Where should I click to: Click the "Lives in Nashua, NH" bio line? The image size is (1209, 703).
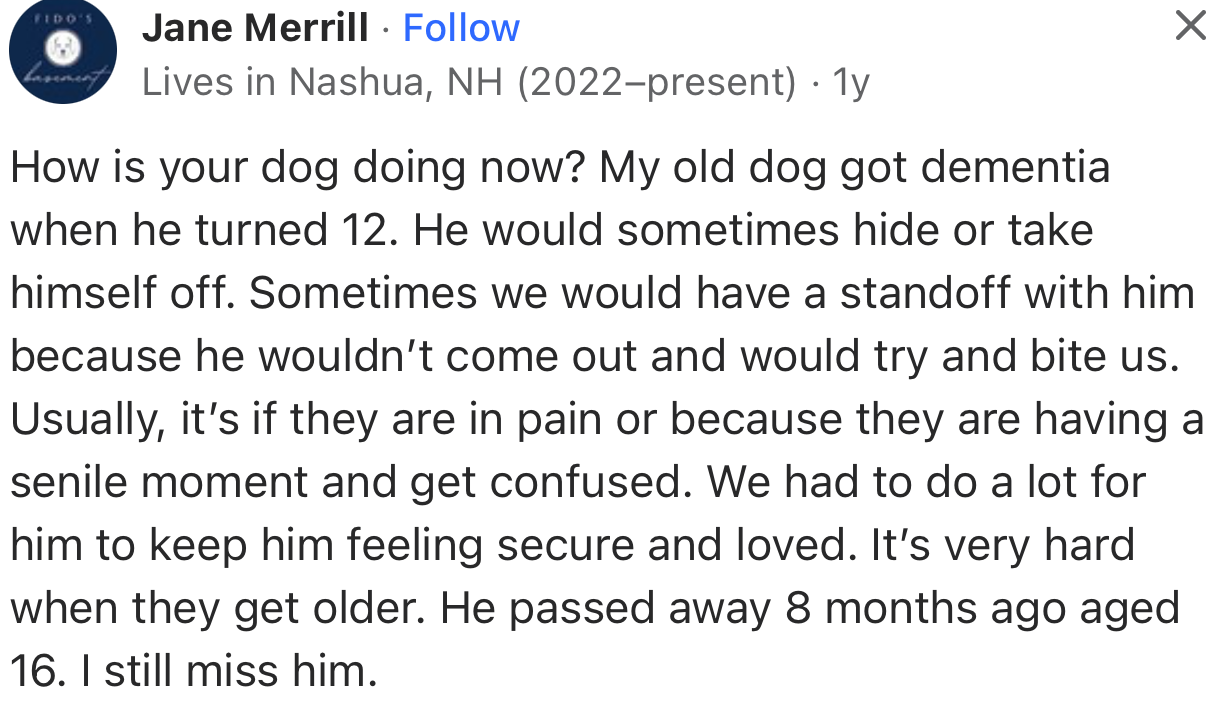pos(324,82)
